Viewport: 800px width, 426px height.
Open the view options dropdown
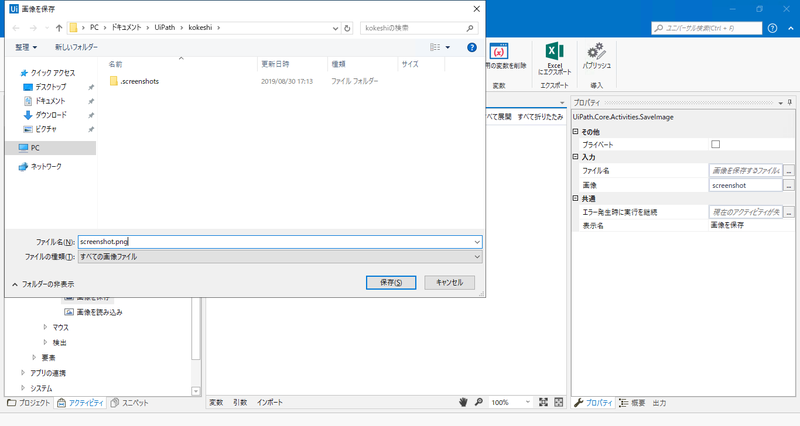[x=447, y=47]
